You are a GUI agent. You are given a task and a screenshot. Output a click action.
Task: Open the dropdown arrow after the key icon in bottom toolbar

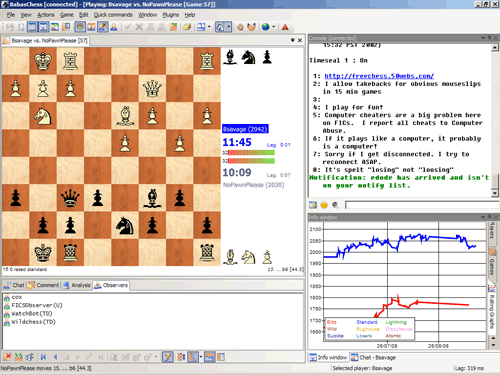coord(156,357)
